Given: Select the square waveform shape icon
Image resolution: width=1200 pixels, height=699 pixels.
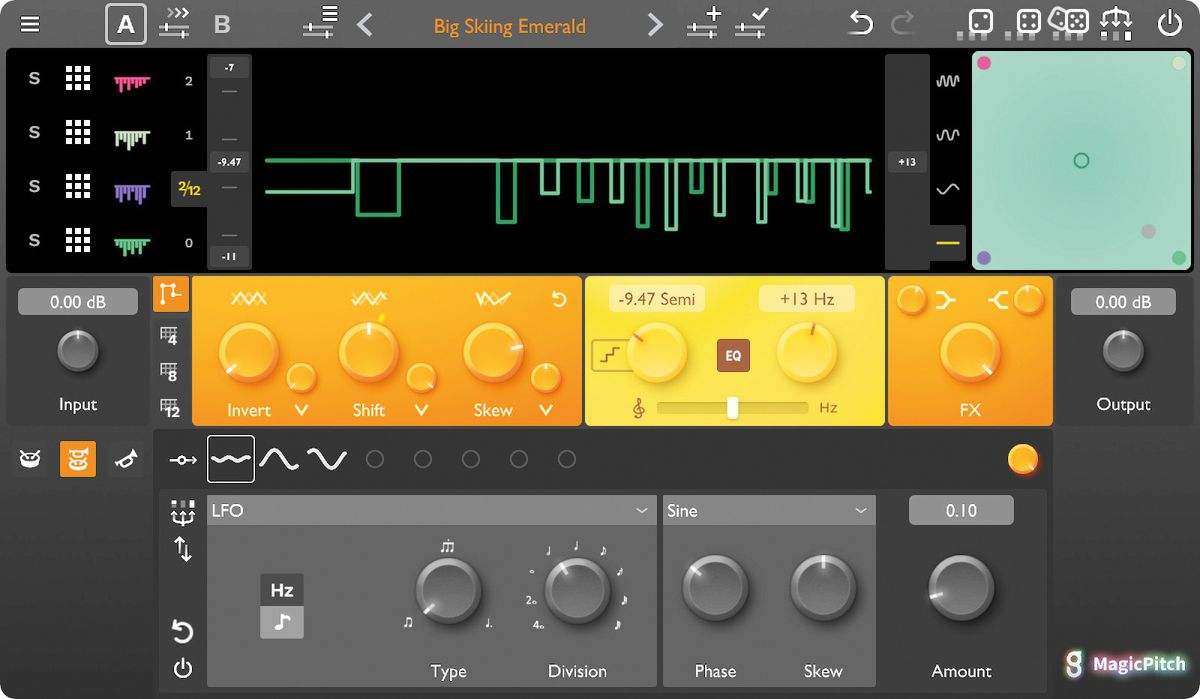Looking at the screenshot, I should [231, 458].
